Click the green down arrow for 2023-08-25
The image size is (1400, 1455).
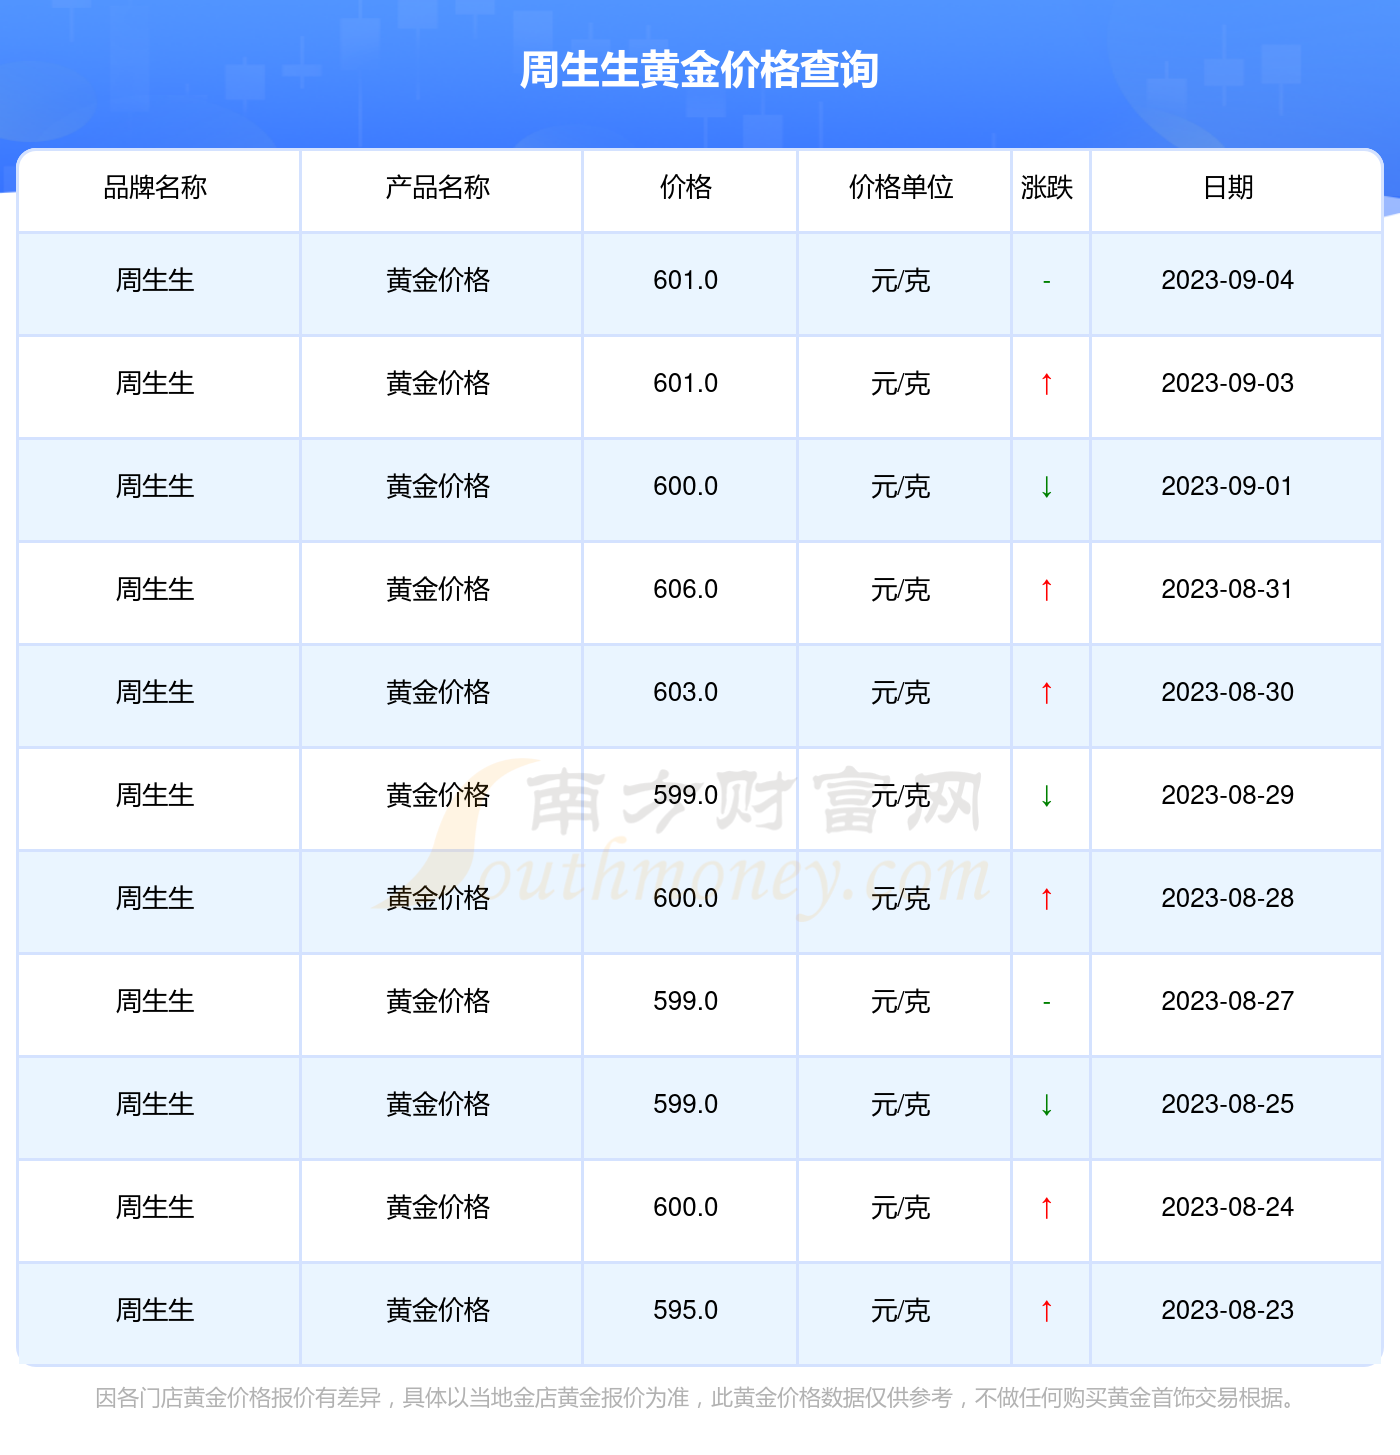[1047, 1105]
